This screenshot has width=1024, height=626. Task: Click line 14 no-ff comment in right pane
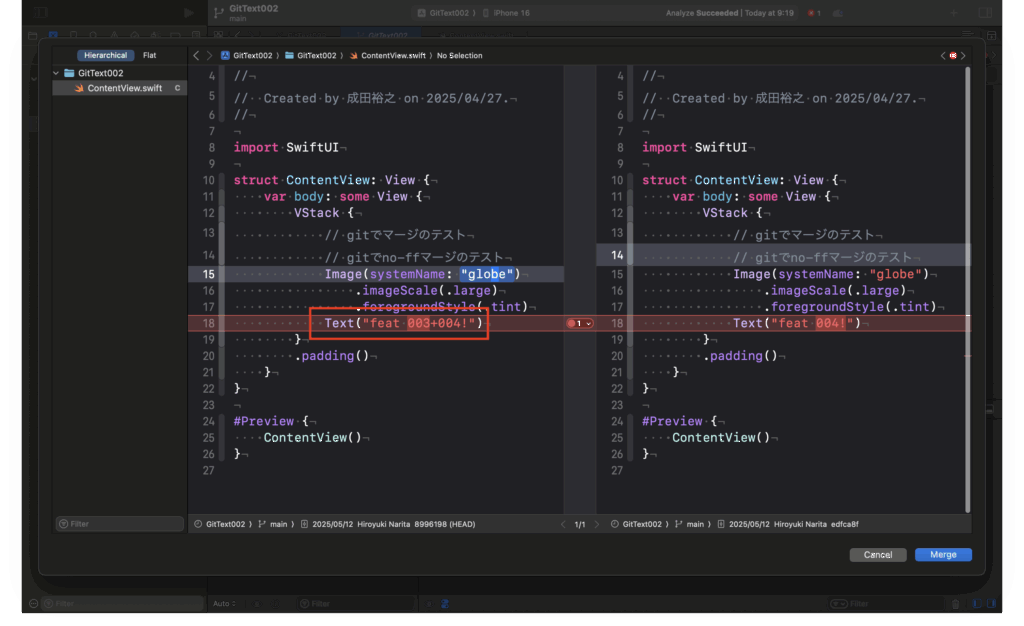(823, 257)
